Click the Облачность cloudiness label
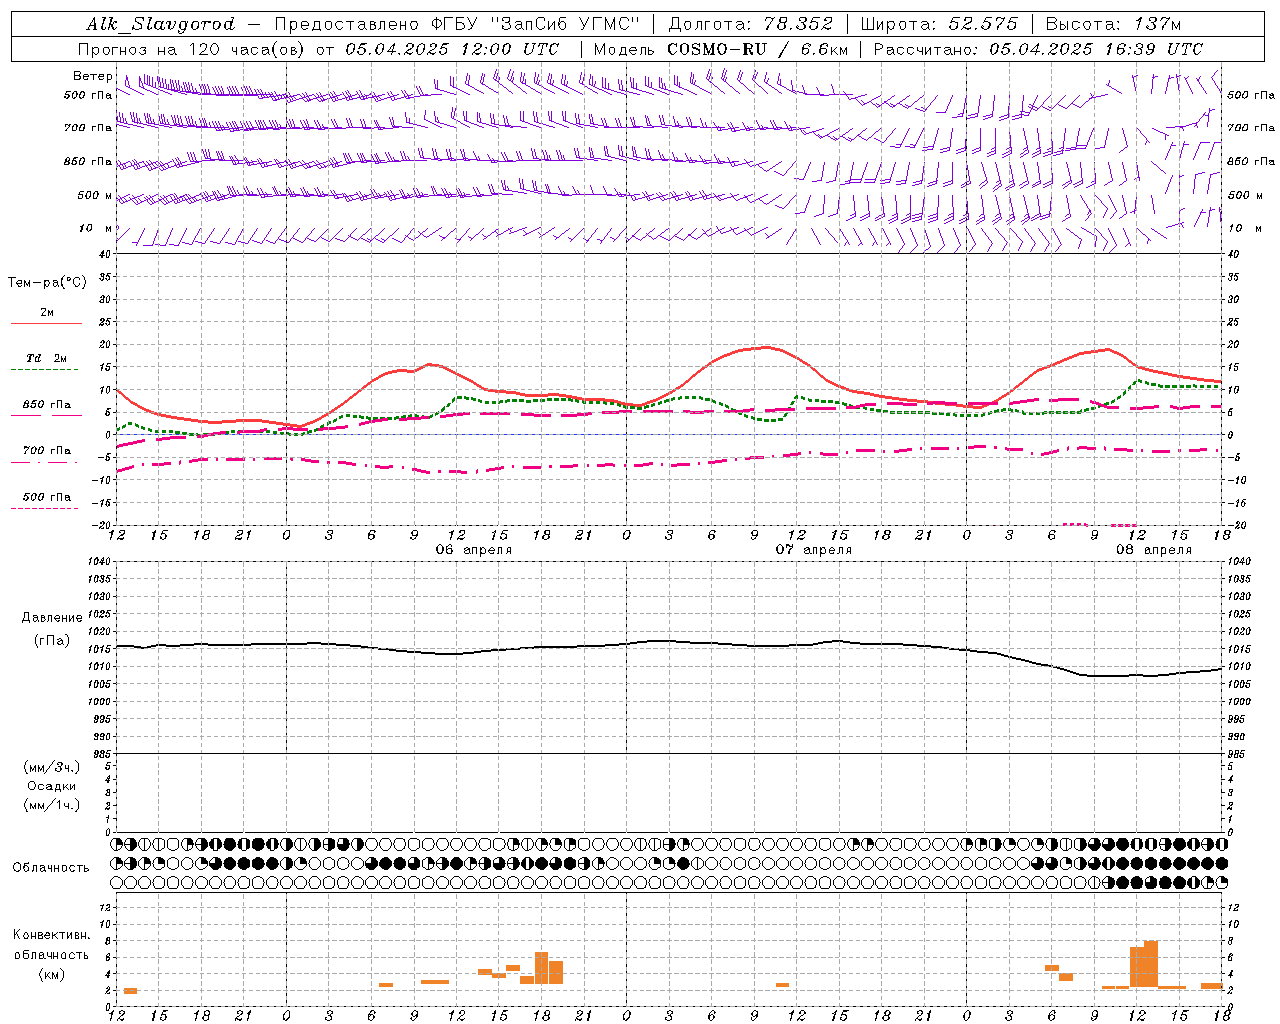 point(51,868)
